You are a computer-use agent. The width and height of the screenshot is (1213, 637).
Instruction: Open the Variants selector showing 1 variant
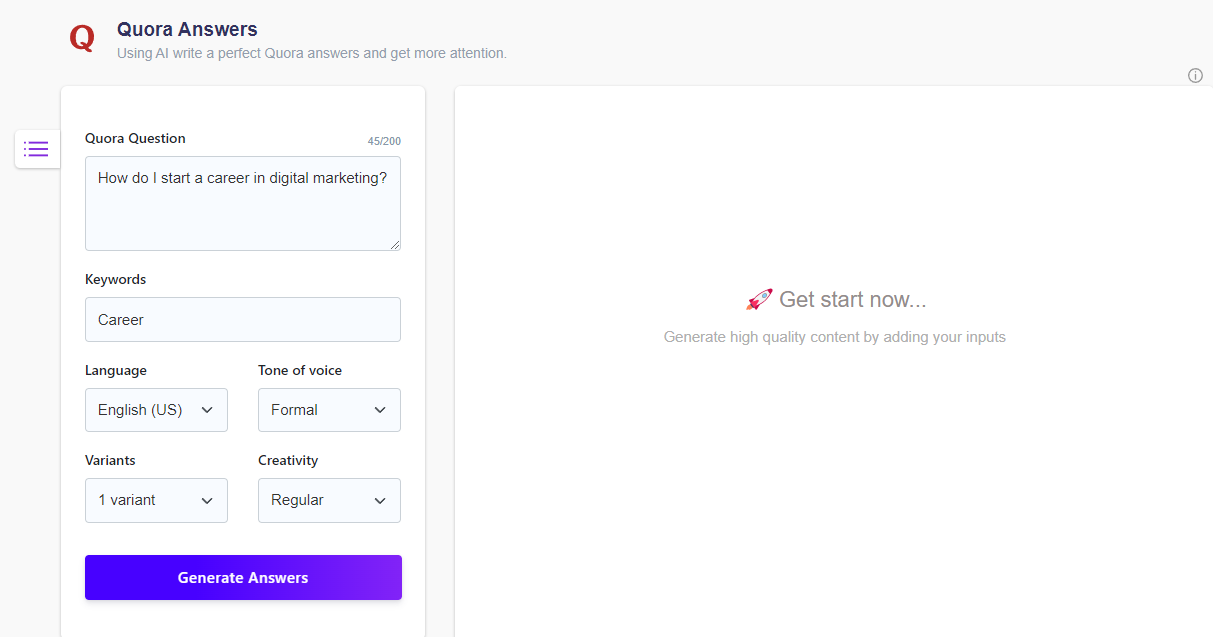pos(156,500)
